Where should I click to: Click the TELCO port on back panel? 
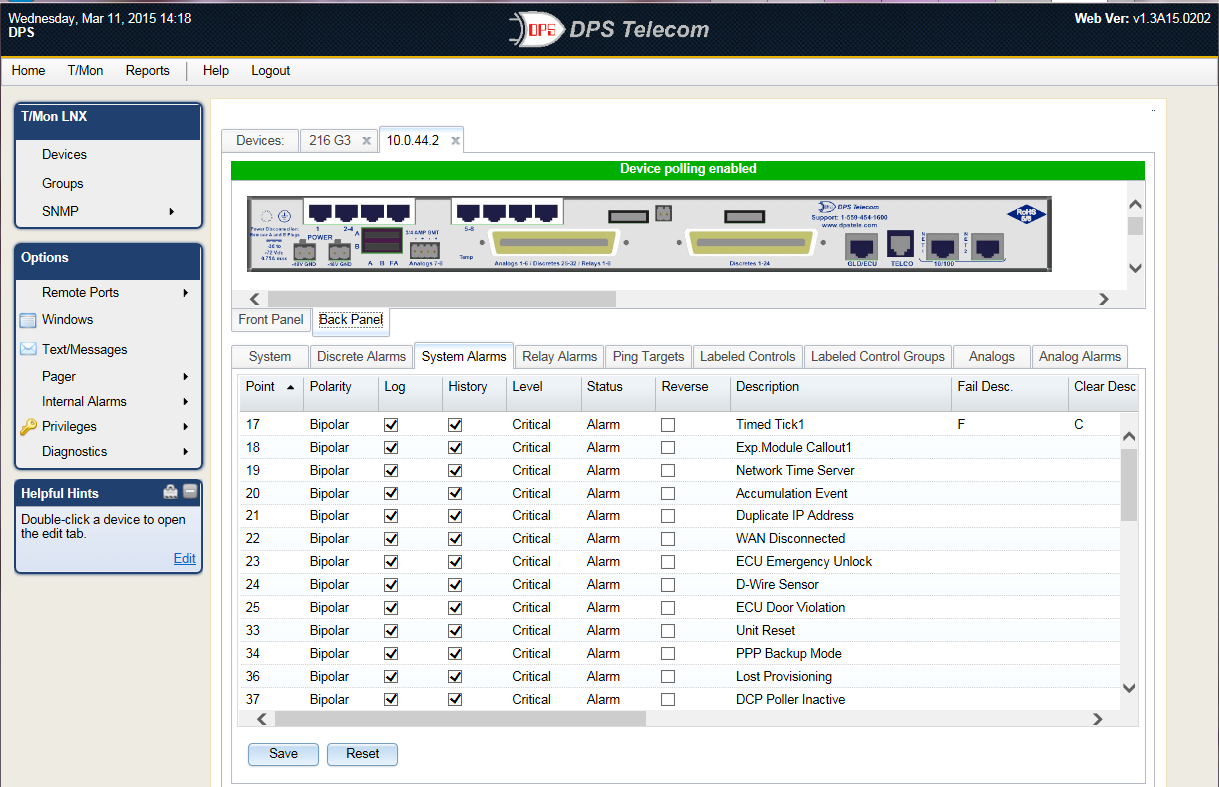click(902, 244)
